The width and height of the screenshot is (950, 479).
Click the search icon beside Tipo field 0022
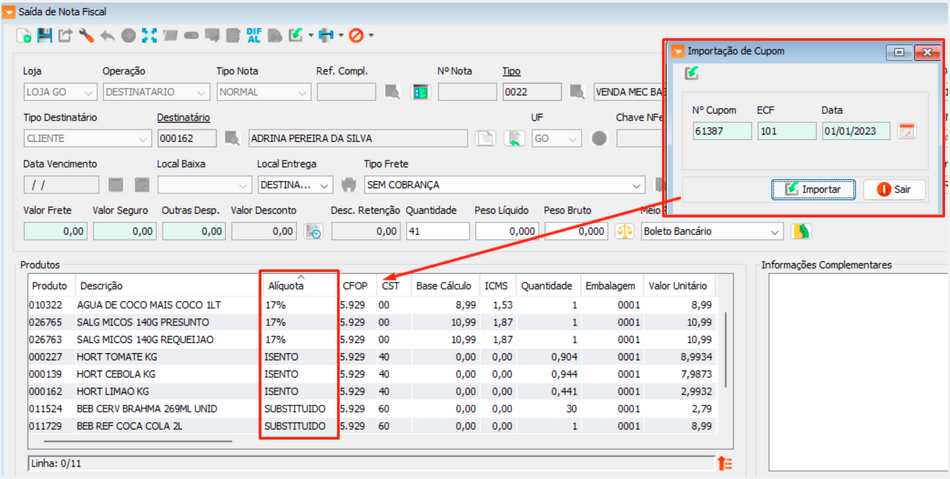click(x=577, y=92)
